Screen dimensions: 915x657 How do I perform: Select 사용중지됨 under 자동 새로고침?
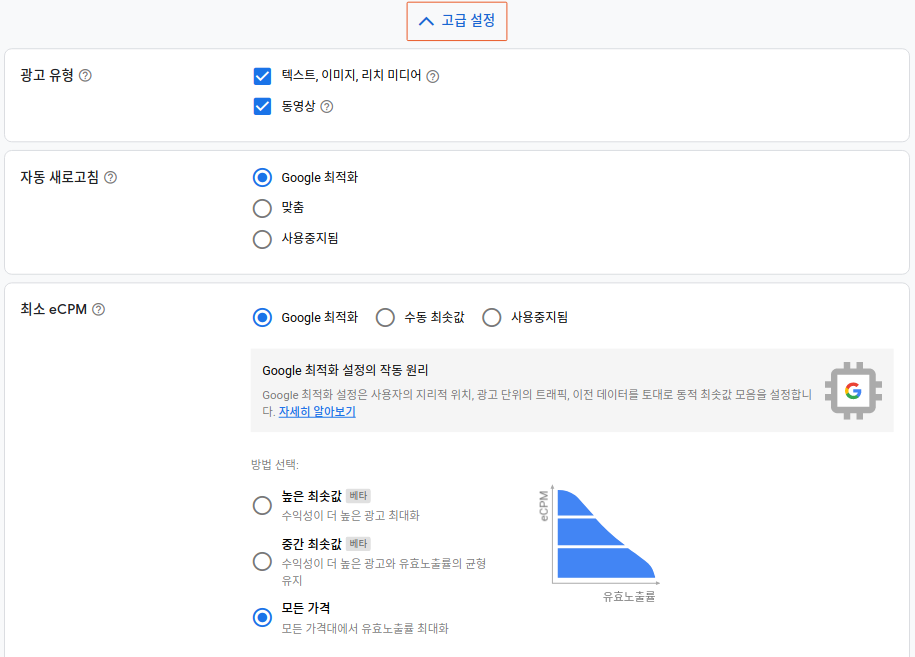click(x=262, y=239)
